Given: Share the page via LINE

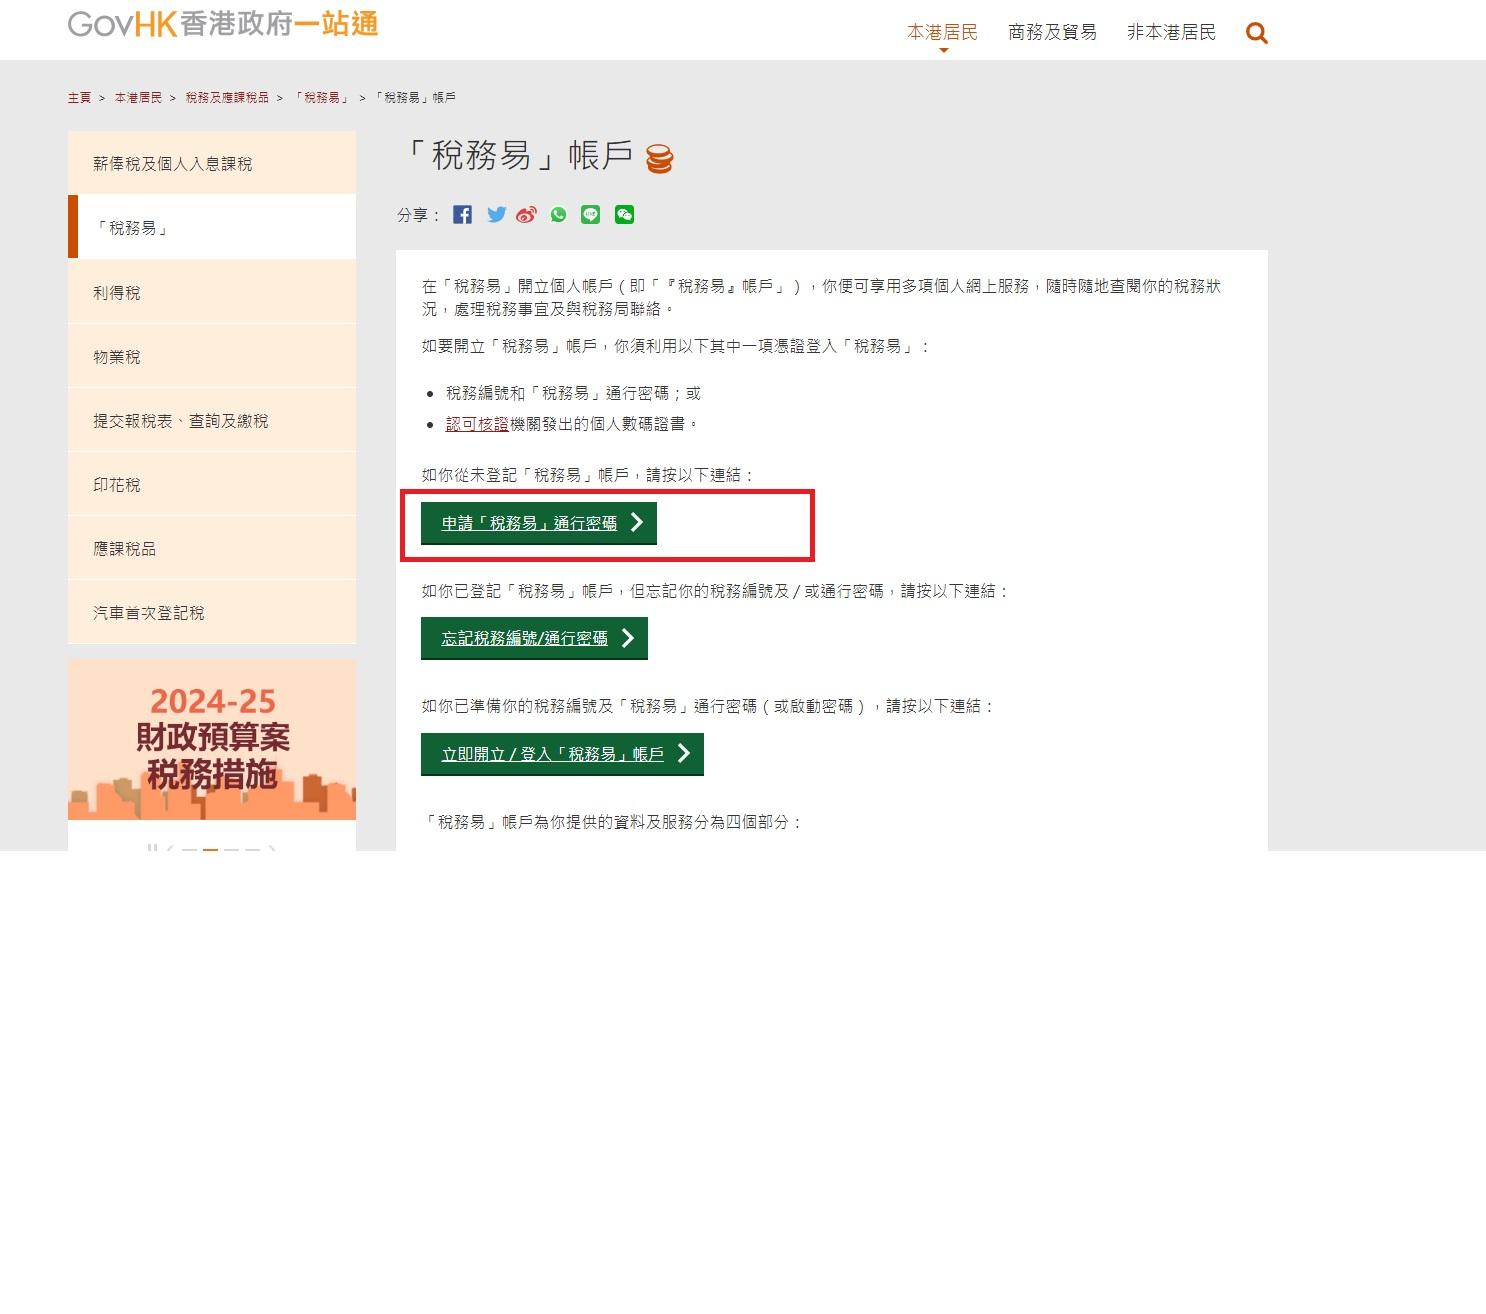Looking at the screenshot, I should tap(590, 213).
